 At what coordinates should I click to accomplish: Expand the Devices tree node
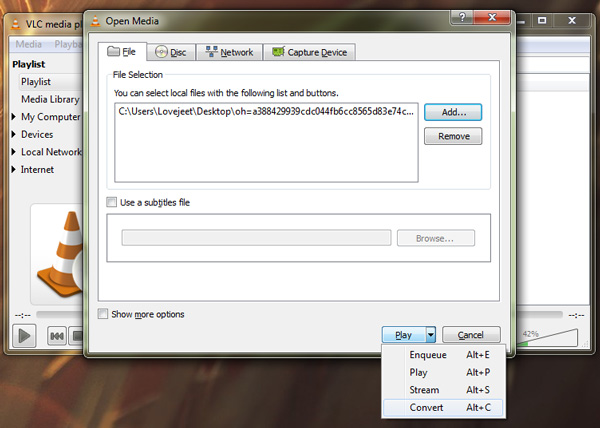click(x=14, y=134)
